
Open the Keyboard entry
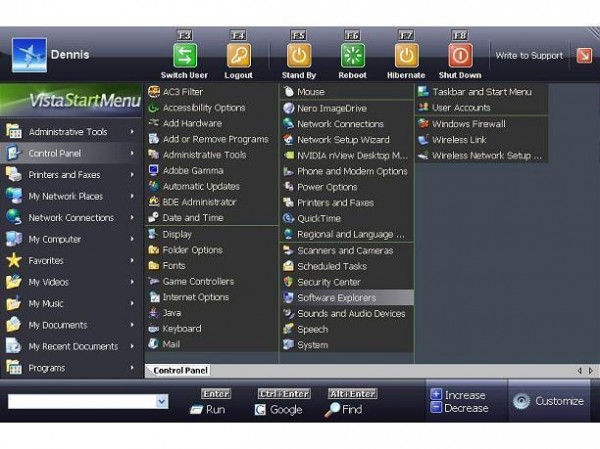pyautogui.click(x=211, y=328)
